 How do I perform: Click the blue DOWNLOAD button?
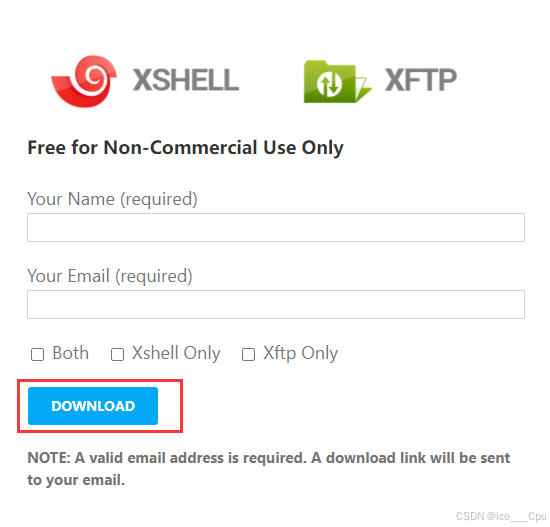point(93,406)
